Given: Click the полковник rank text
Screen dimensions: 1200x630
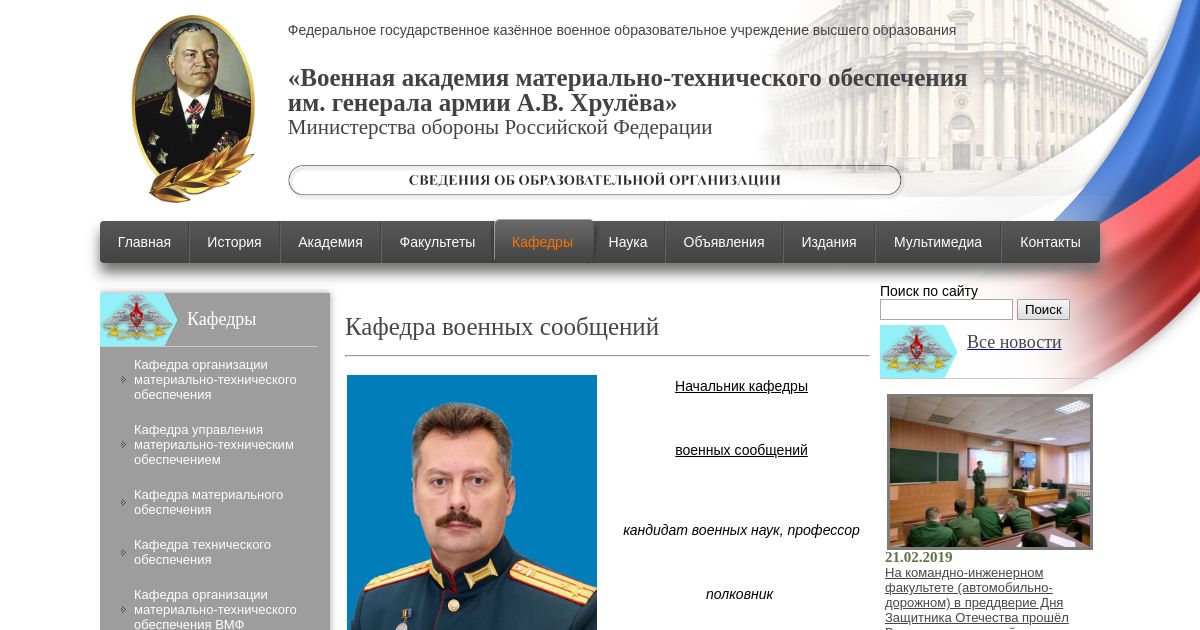Looking at the screenshot, I should tap(739, 594).
